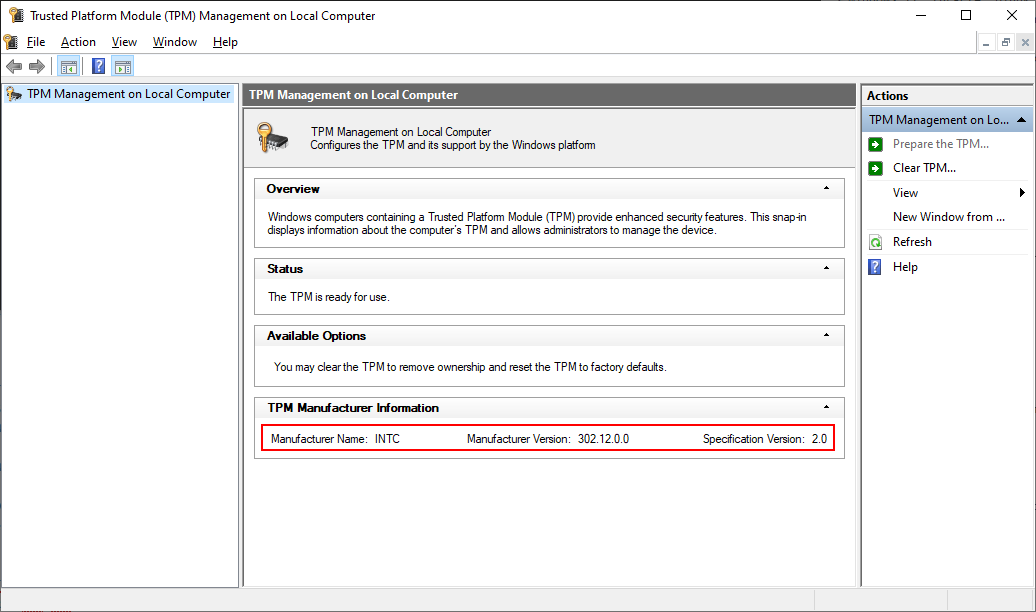
Task: Click the key icon in menu bar
Action: pyautogui.click(x=11, y=42)
